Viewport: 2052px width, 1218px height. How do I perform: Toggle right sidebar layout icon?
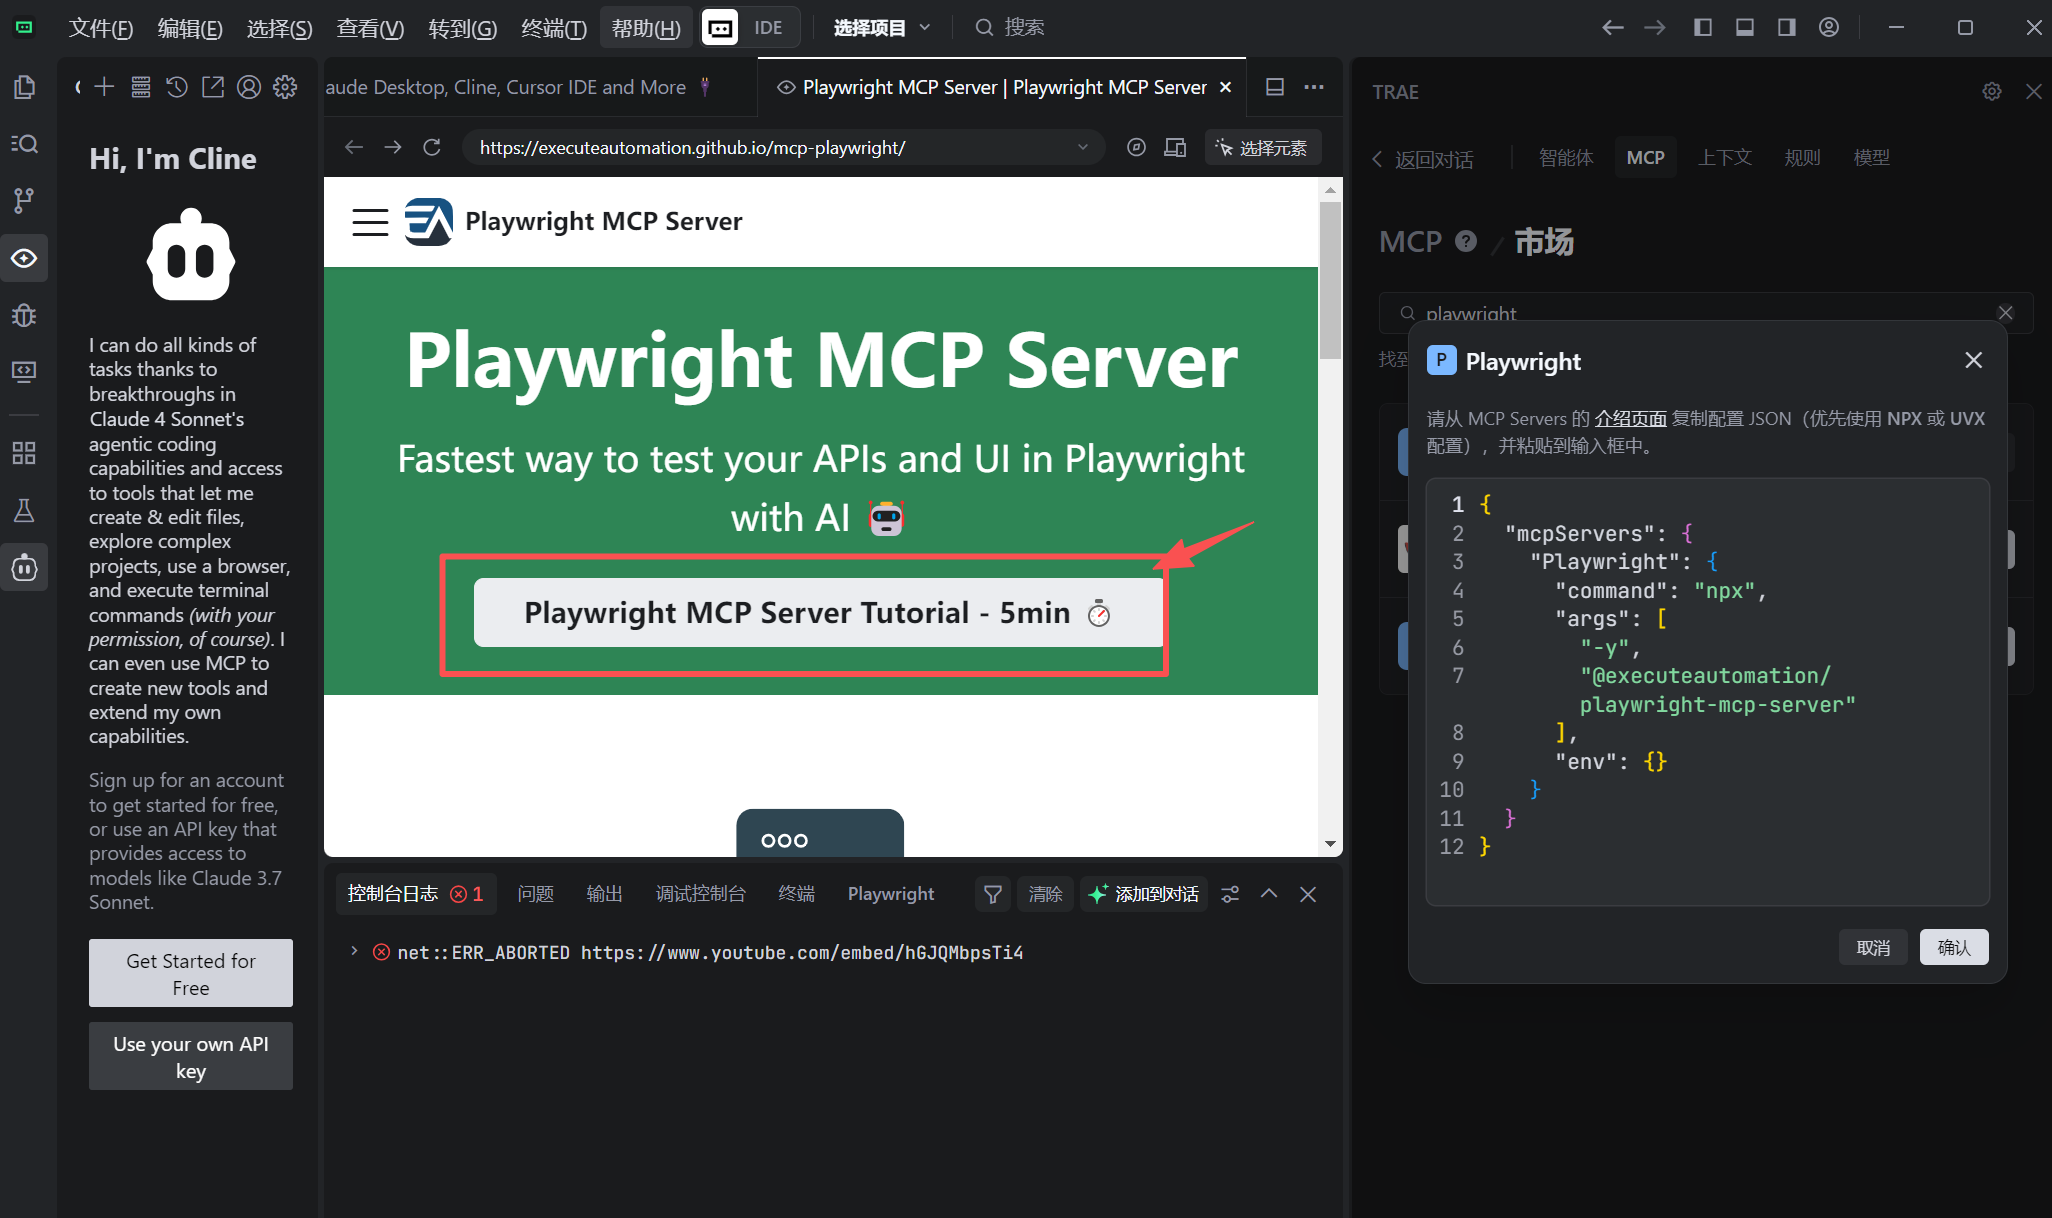pyautogui.click(x=1786, y=27)
